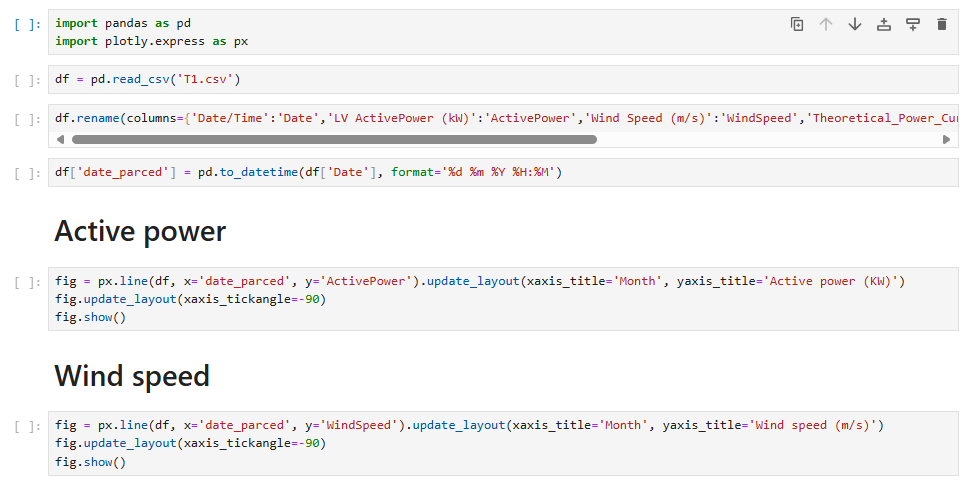The height and width of the screenshot is (486, 968).
Task: Focus the pd.read_csv('T1.csv') code cell
Action: (503, 79)
